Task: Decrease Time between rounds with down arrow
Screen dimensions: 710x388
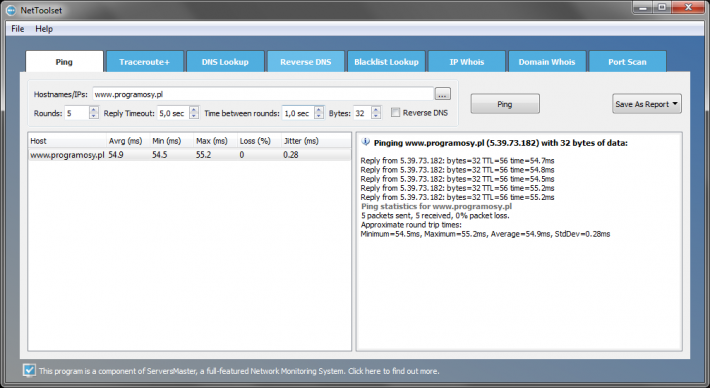Action: coord(319,116)
